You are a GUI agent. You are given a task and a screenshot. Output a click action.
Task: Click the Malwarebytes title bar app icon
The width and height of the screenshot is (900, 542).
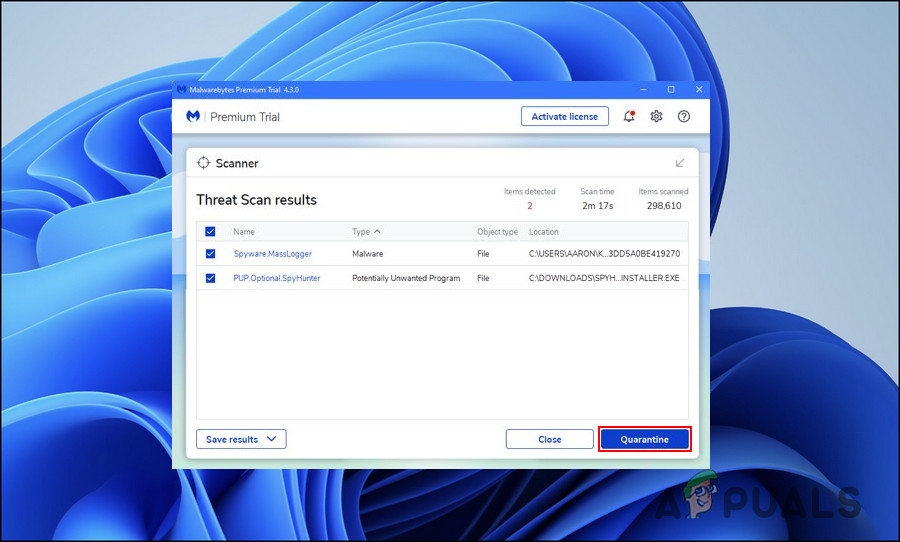[x=181, y=90]
